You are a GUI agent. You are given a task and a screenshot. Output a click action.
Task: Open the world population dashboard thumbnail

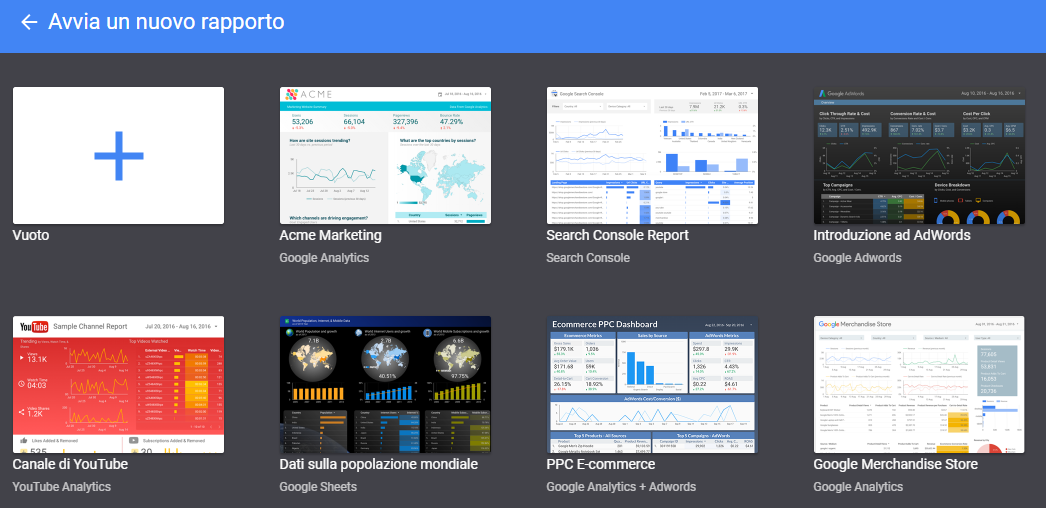pyautogui.click(x=385, y=385)
